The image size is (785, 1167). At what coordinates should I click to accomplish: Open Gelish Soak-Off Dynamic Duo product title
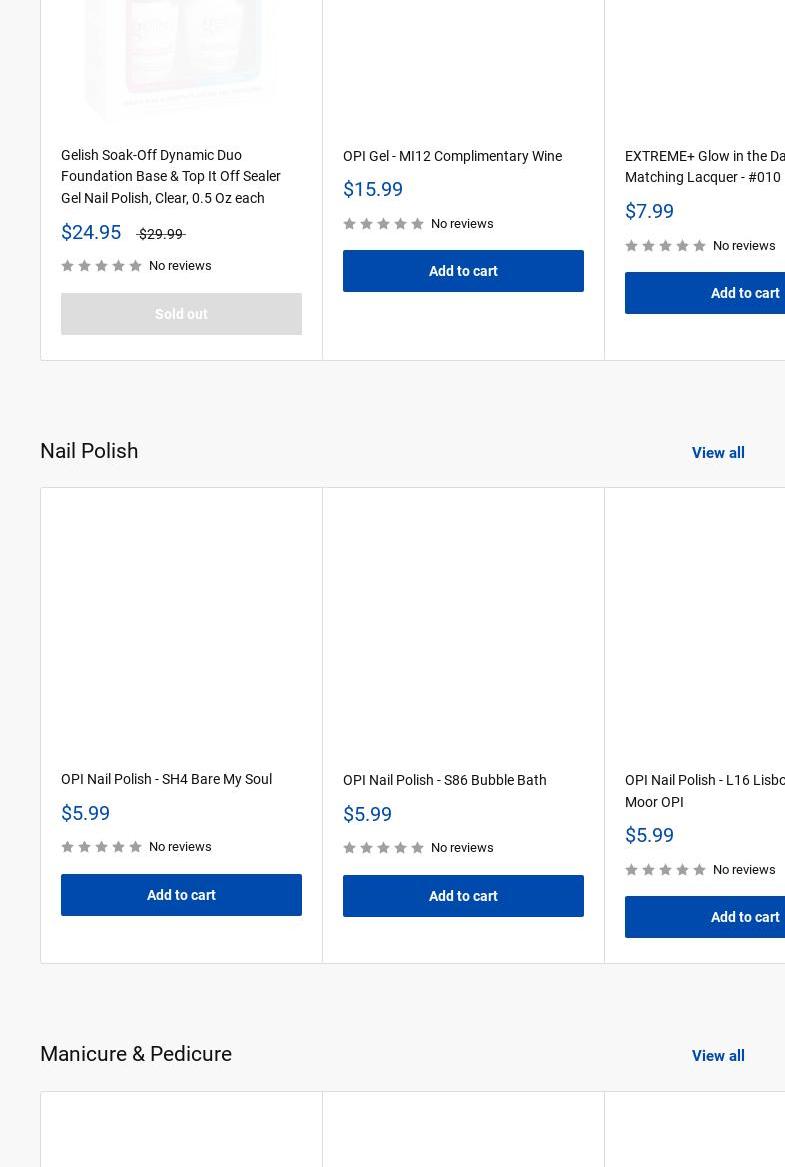pos(170,176)
